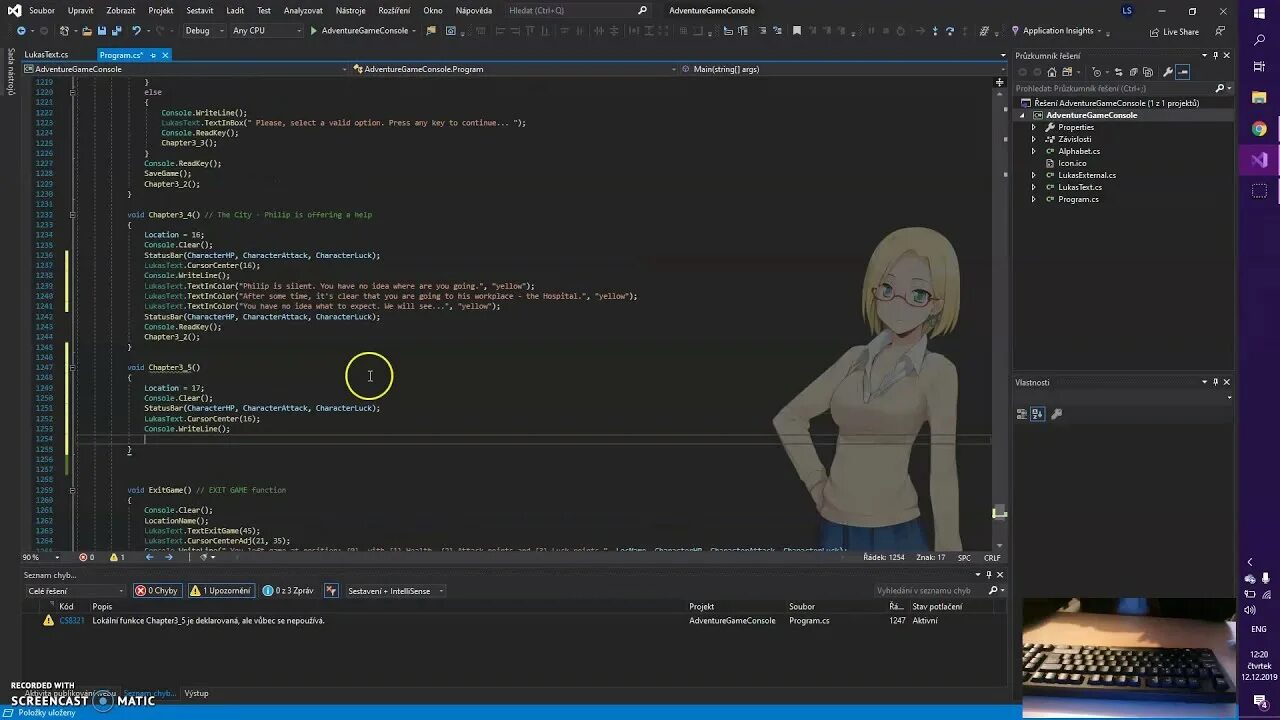
Task: Navigate backward with the toolbar arrow
Action: click(x=21, y=31)
